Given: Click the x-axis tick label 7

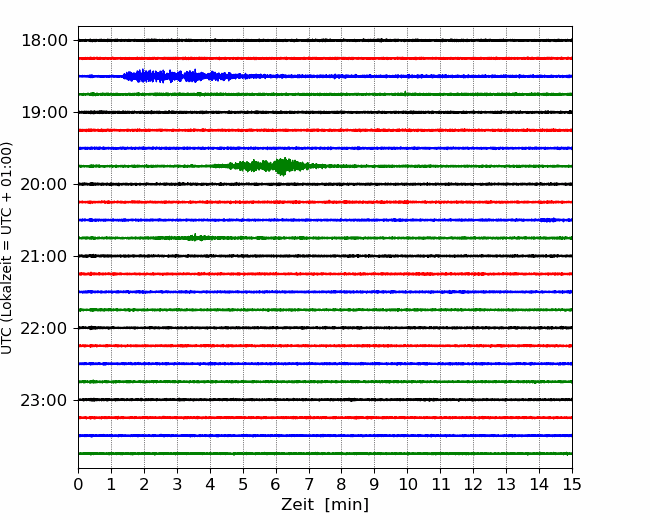Looking at the screenshot, I should coord(309,484).
